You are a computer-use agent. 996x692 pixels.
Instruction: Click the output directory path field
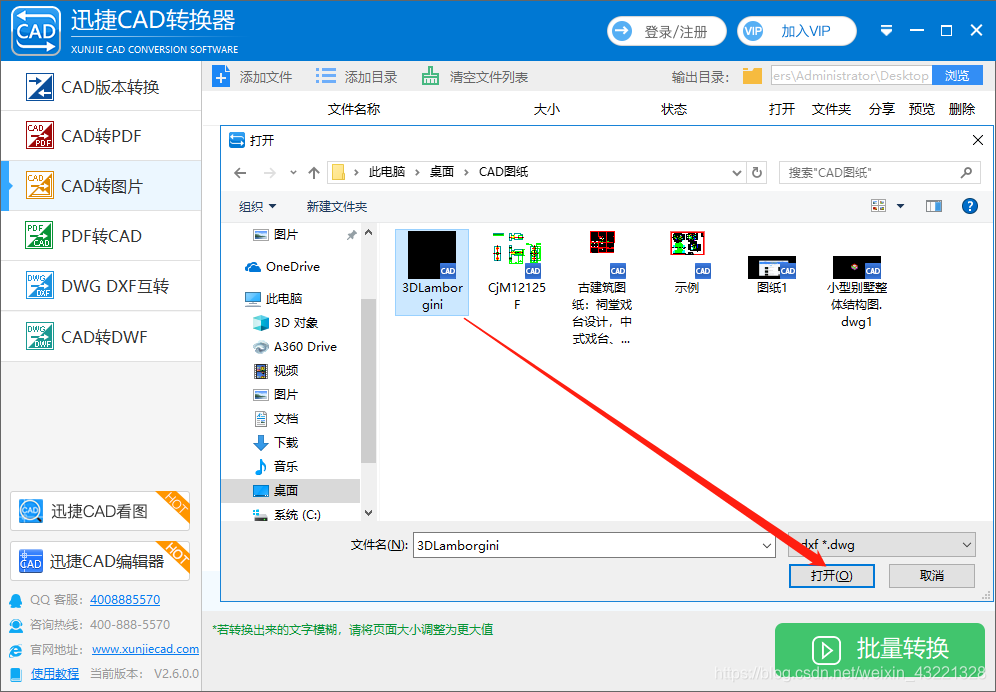click(x=851, y=76)
